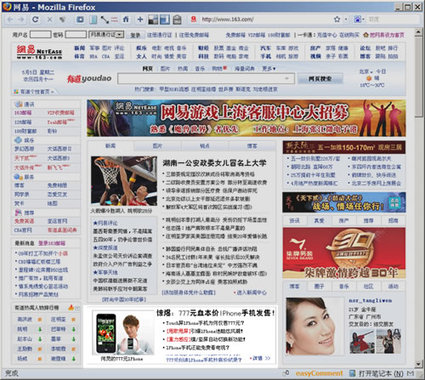Click the Forward arrow in Firefox toolbar
Image resolution: width=425 pixels, height=380 pixels.
21,20
